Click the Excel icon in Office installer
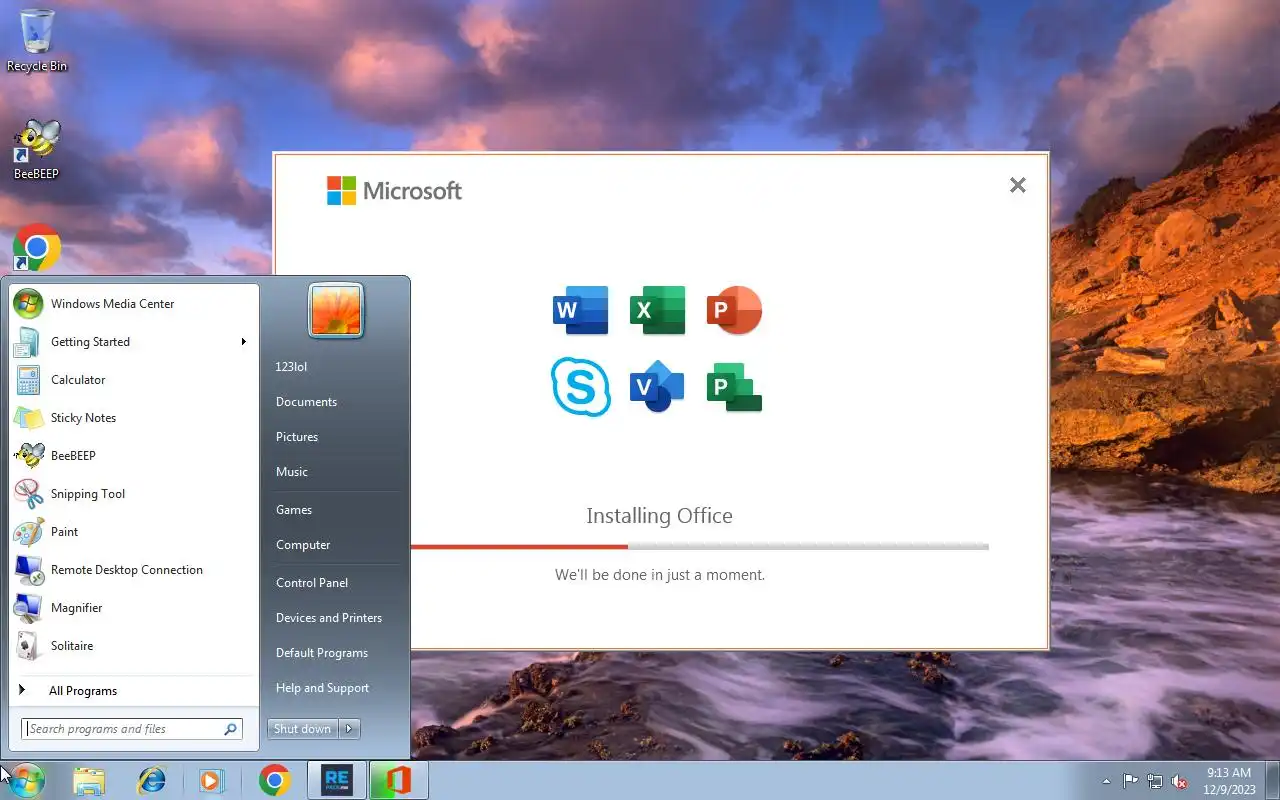 pyautogui.click(x=657, y=310)
